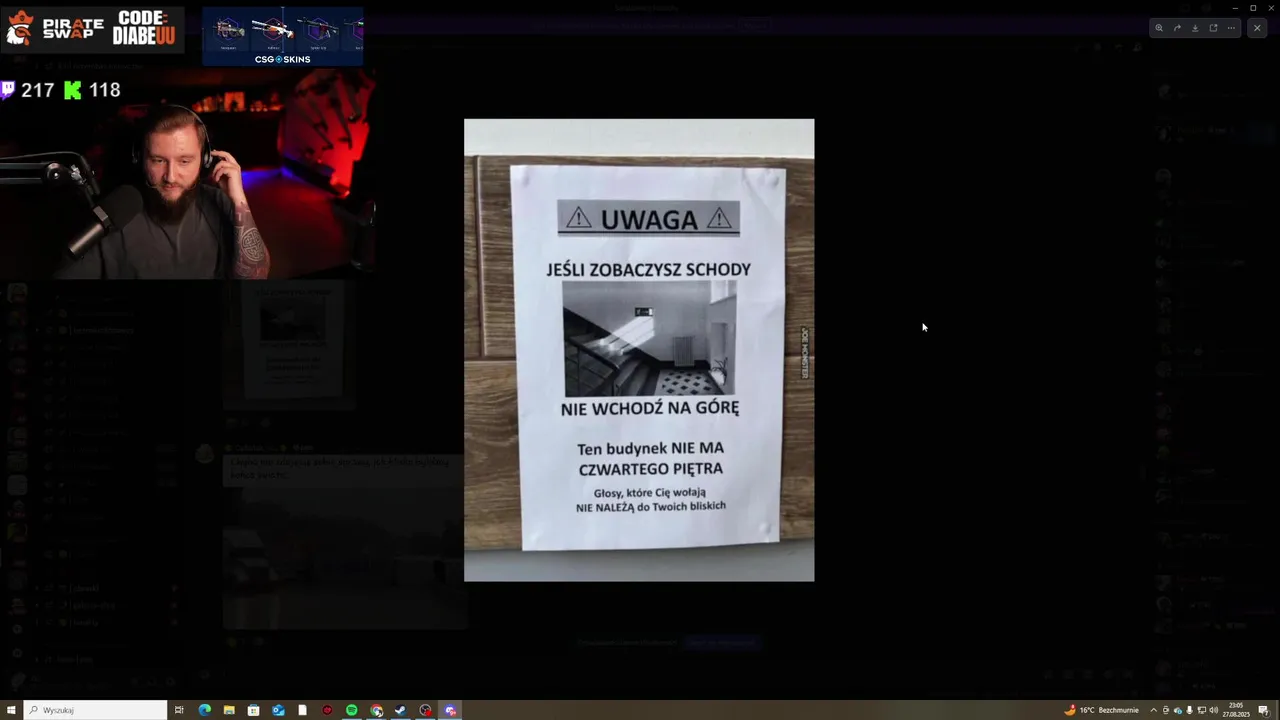Zoom the image with the magnifier icon
The height and width of the screenshot is (720, 1280).
(x=1159, y=28)
